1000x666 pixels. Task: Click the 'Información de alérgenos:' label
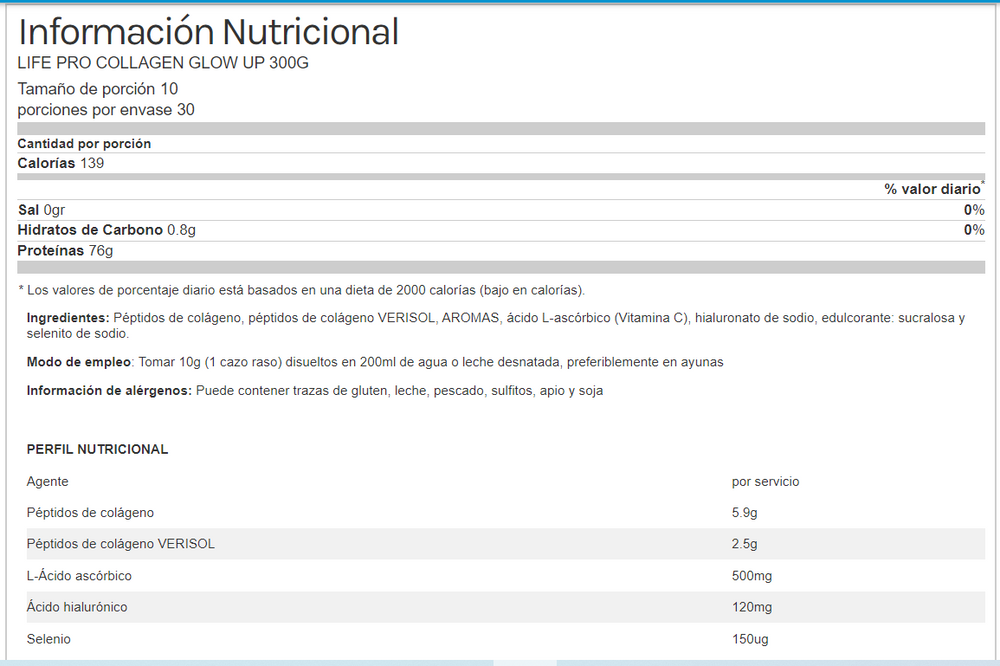click(x=109, y=391)
